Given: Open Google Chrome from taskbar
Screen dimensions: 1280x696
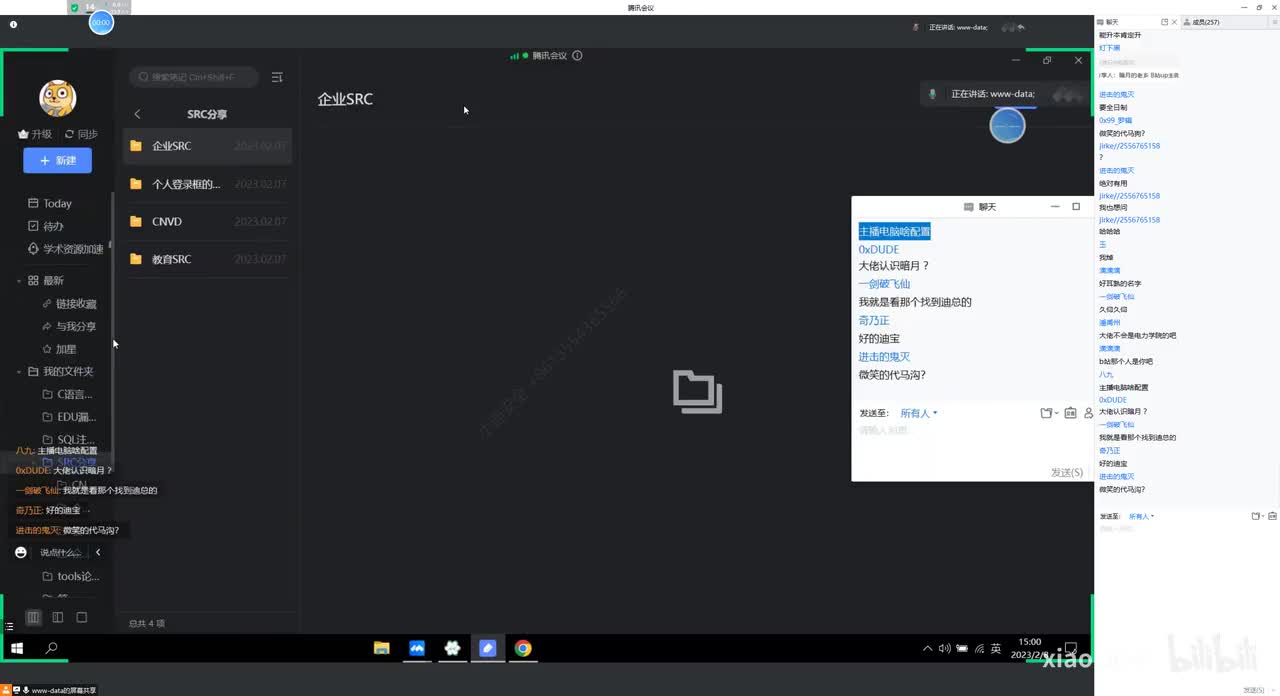Looking at the screenshot, I should 523,648.
